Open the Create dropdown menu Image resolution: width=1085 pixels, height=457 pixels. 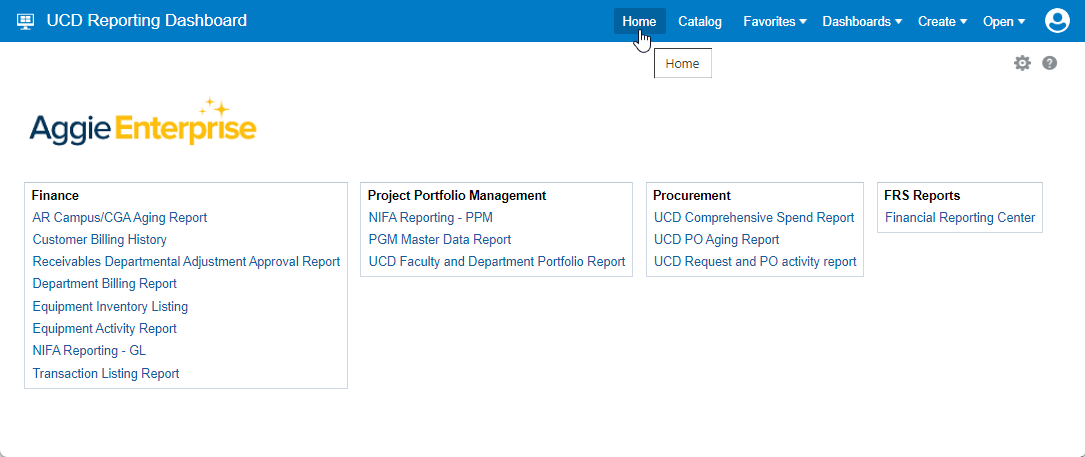(942, 21)
